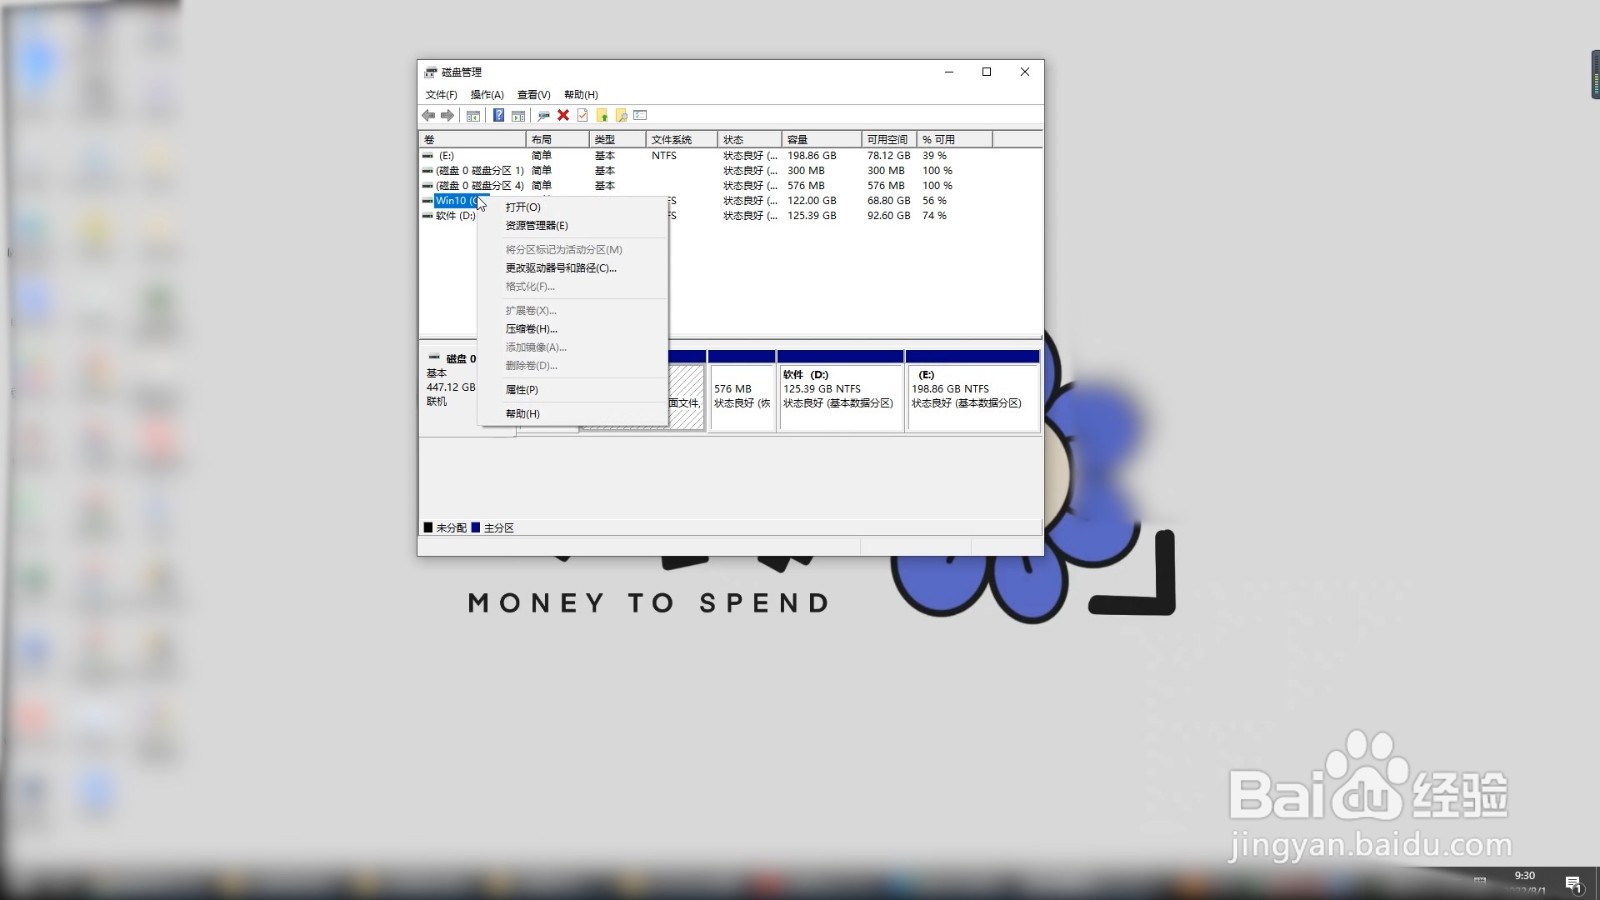The height and width of the screenshot is (900, 1600).
Task: Click the rightmost view settings toolbar icon
Action: coord(641,116)
